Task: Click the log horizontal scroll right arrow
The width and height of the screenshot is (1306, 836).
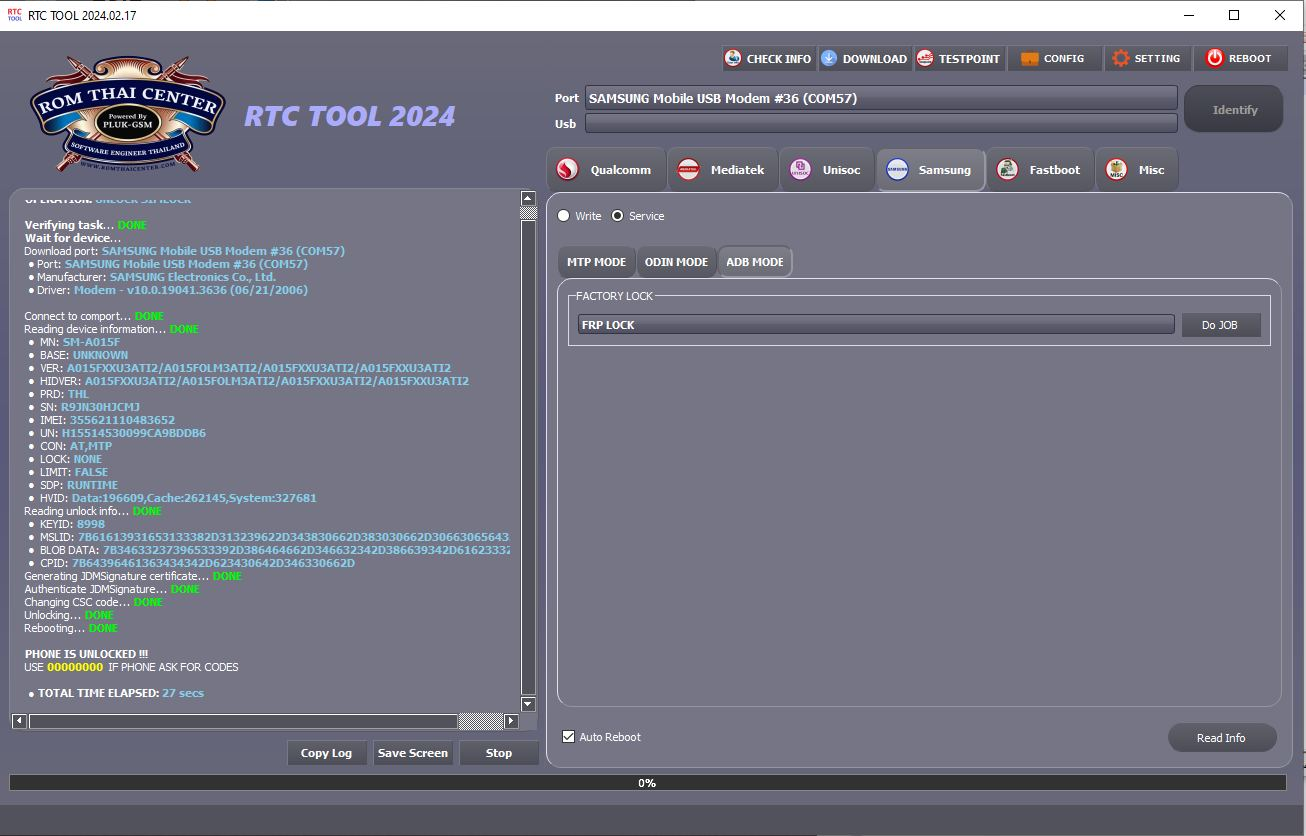Action: point(511,721)
